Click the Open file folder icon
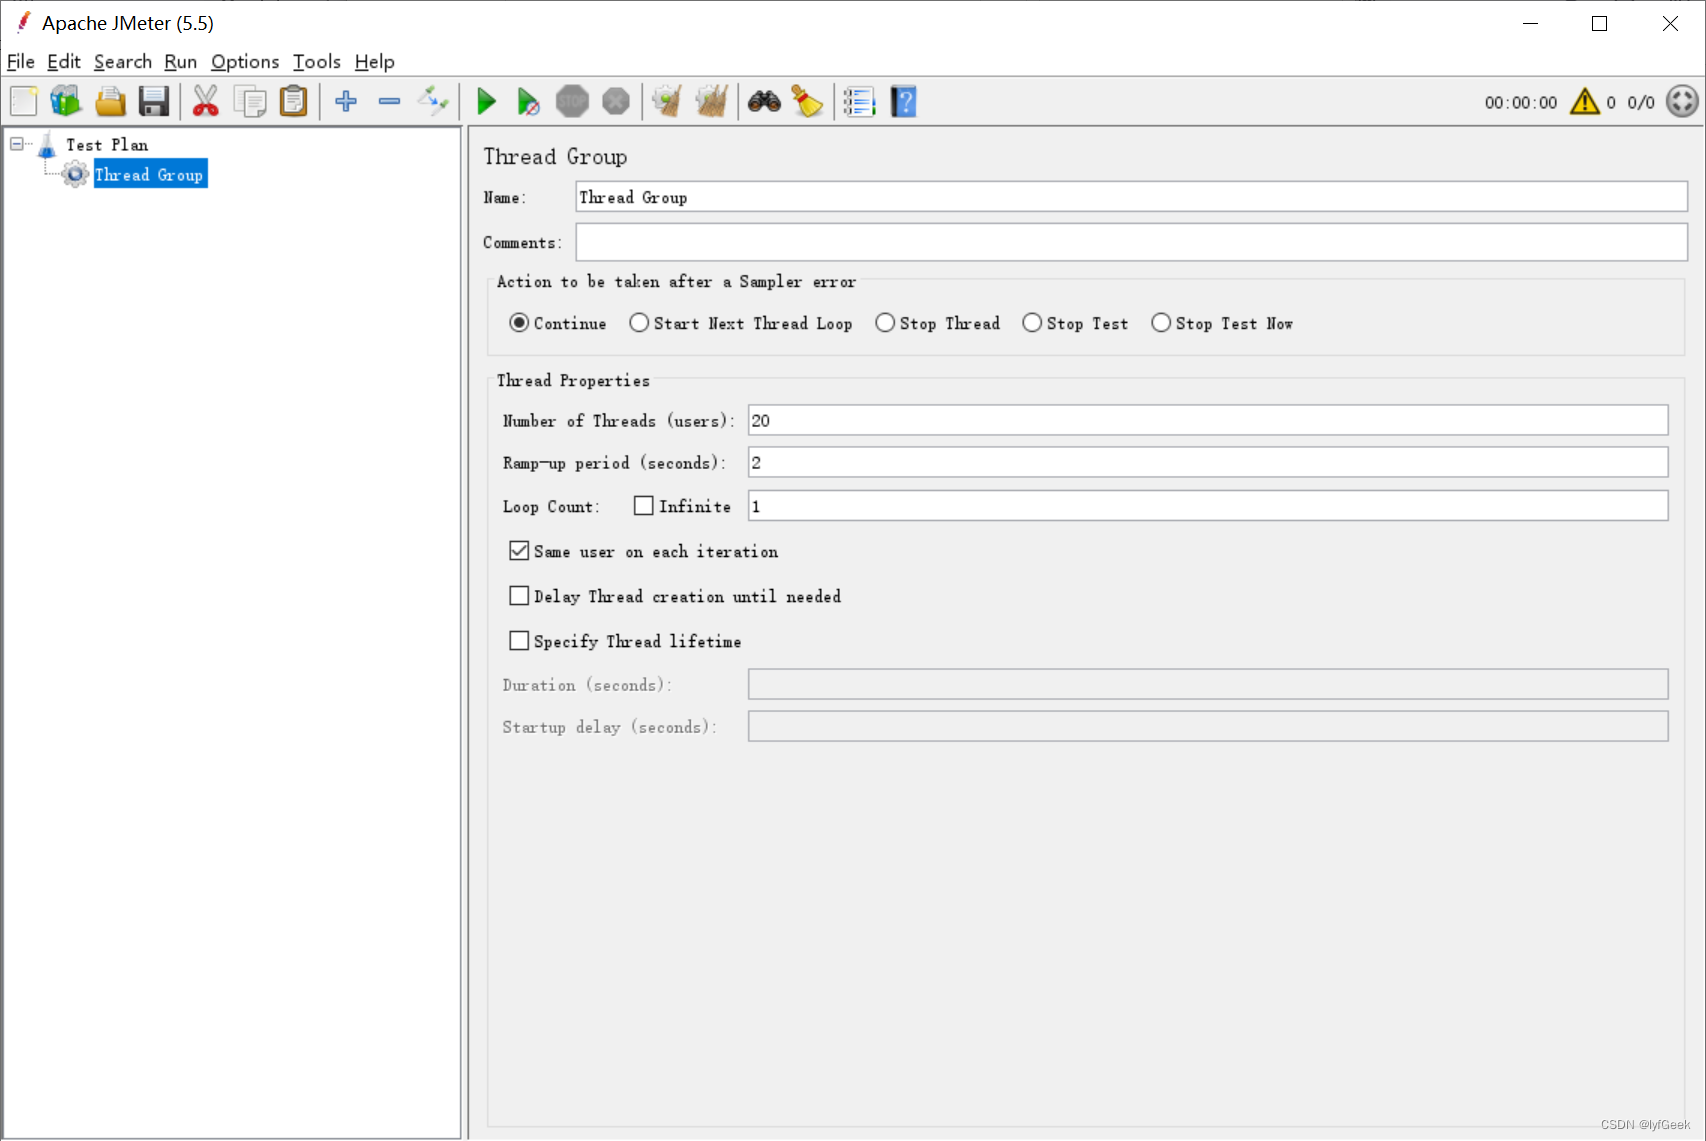The height and width of the screenshot is (1141, 1706). click(x=110, y=102)
